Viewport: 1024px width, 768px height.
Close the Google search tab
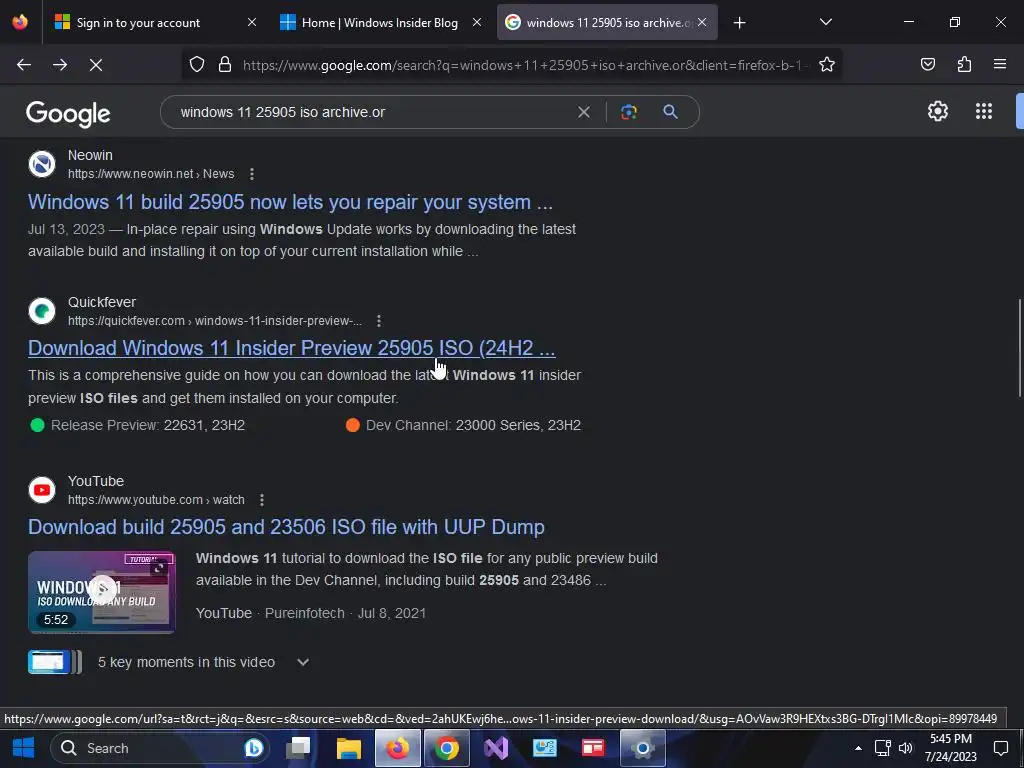click(x=702, y=23)
